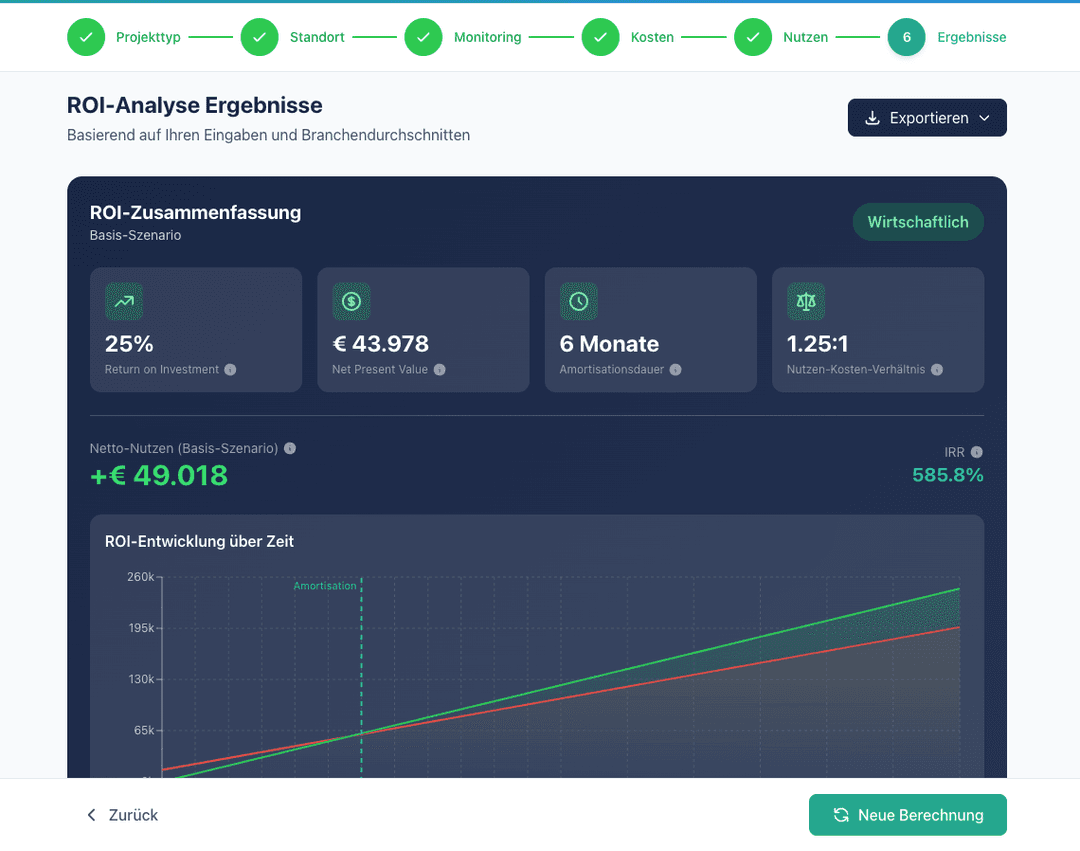1080x851 pixels.
Task: Click info icon beside Nutzen-Kosten-Verhältnis
Action: (936, 370)
